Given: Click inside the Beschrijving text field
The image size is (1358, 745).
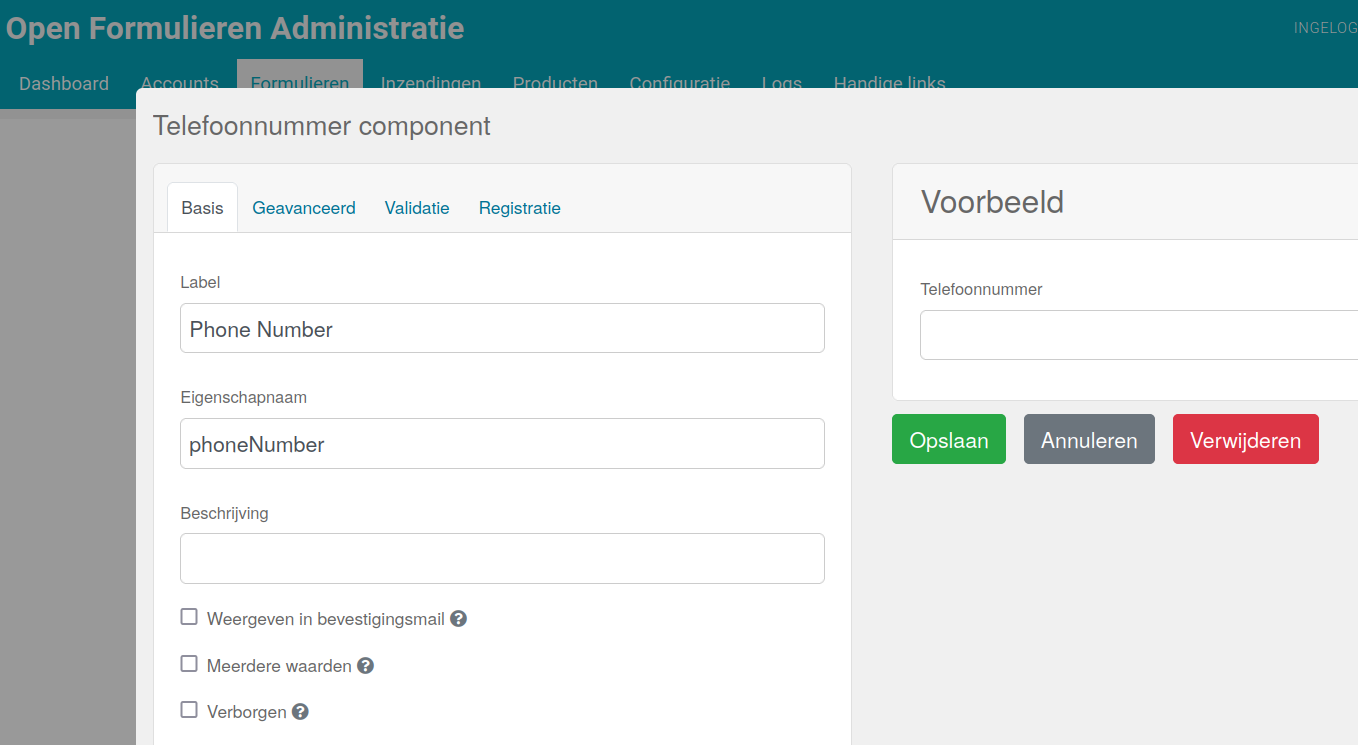Looking at the screenshot, I should pyautogui.click(x=502, y=558).
